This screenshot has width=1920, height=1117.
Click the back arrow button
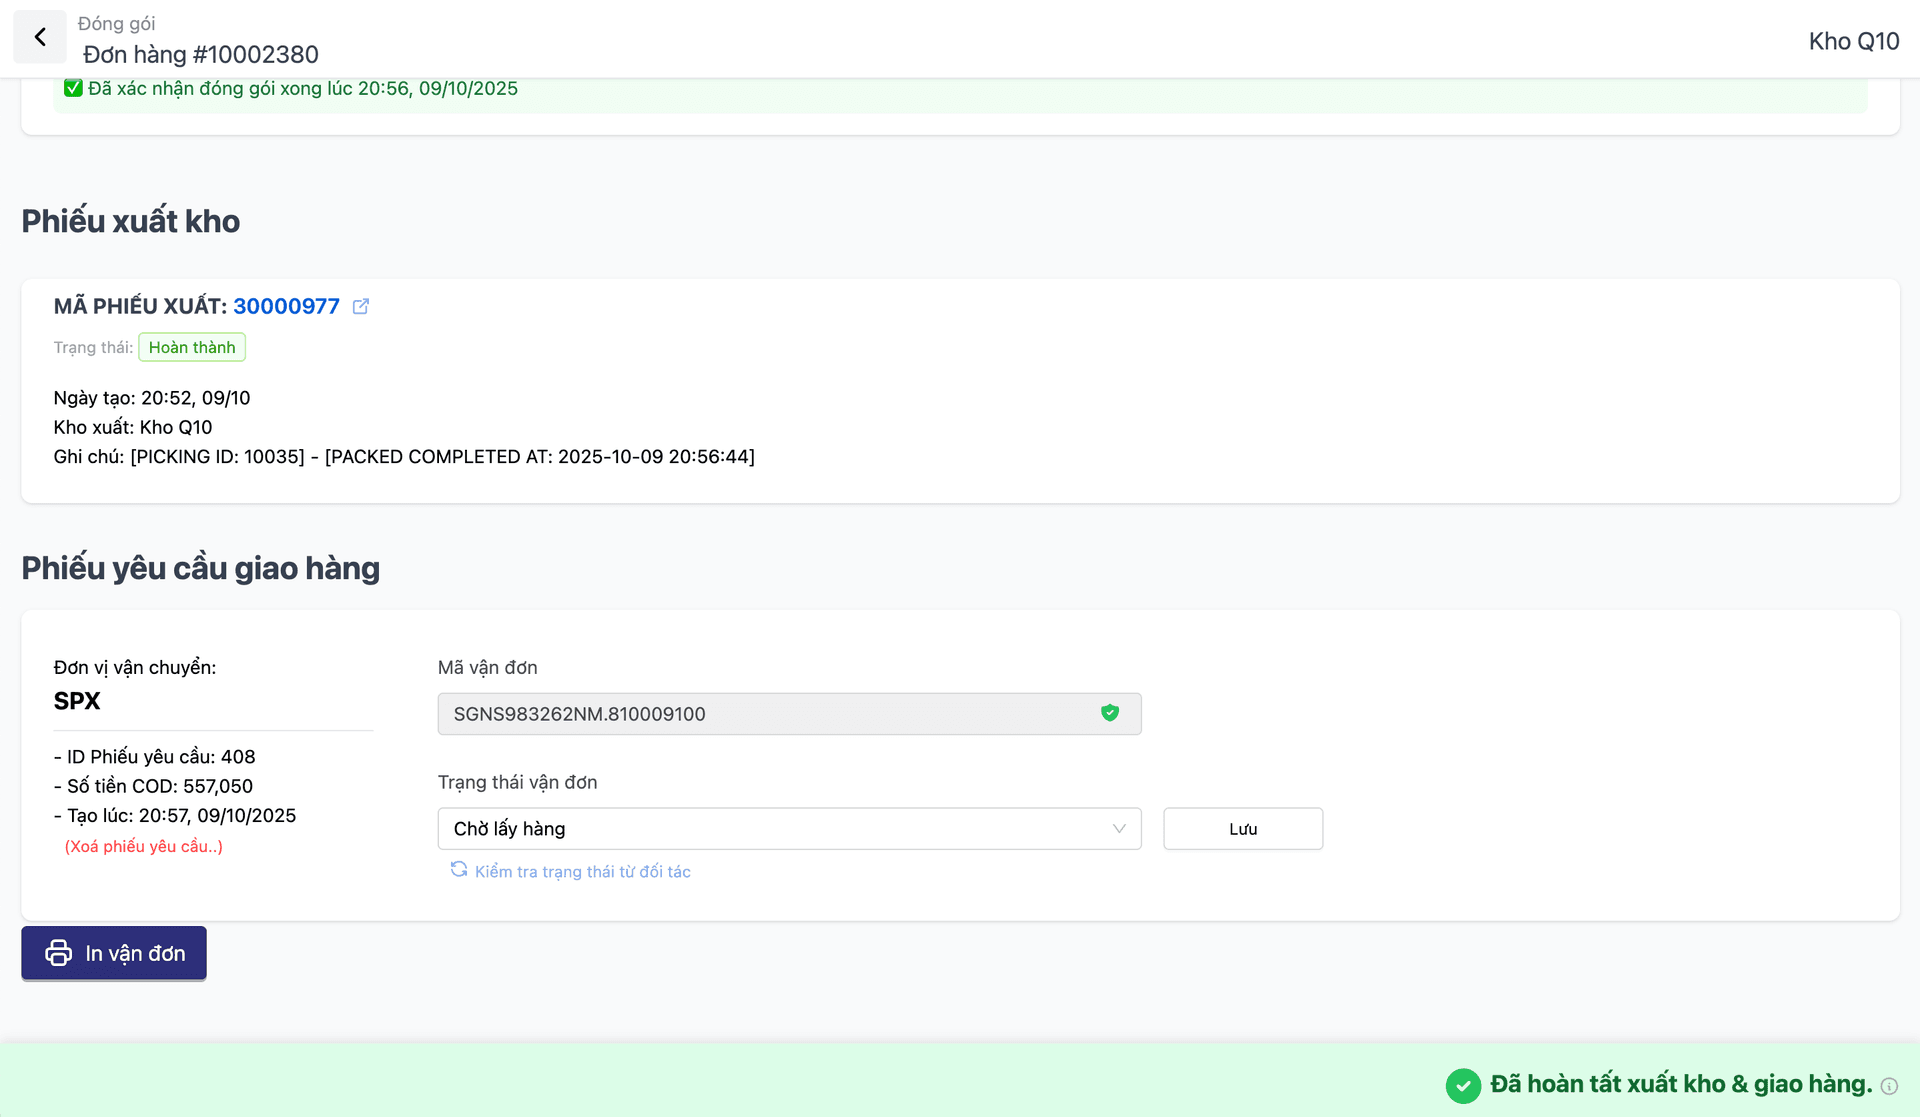pos(40,38)
